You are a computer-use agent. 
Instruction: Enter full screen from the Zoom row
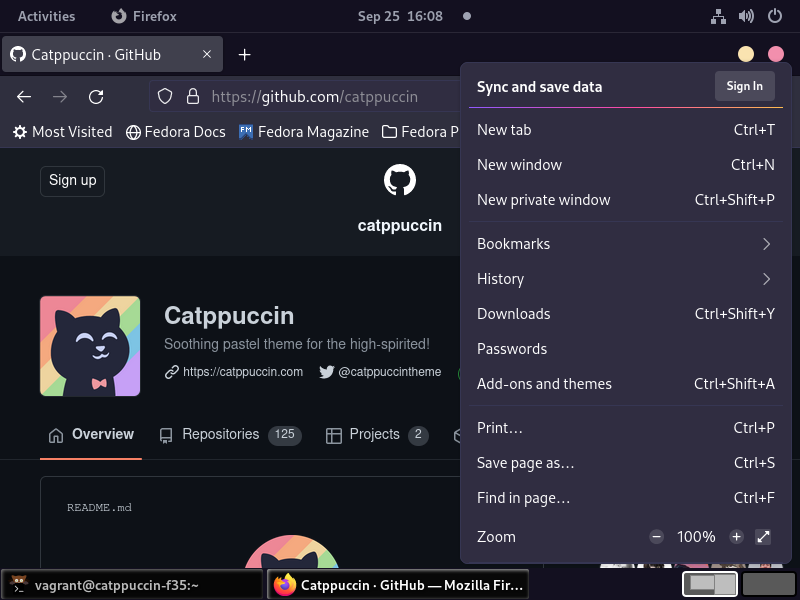click(x=763, y=537)
